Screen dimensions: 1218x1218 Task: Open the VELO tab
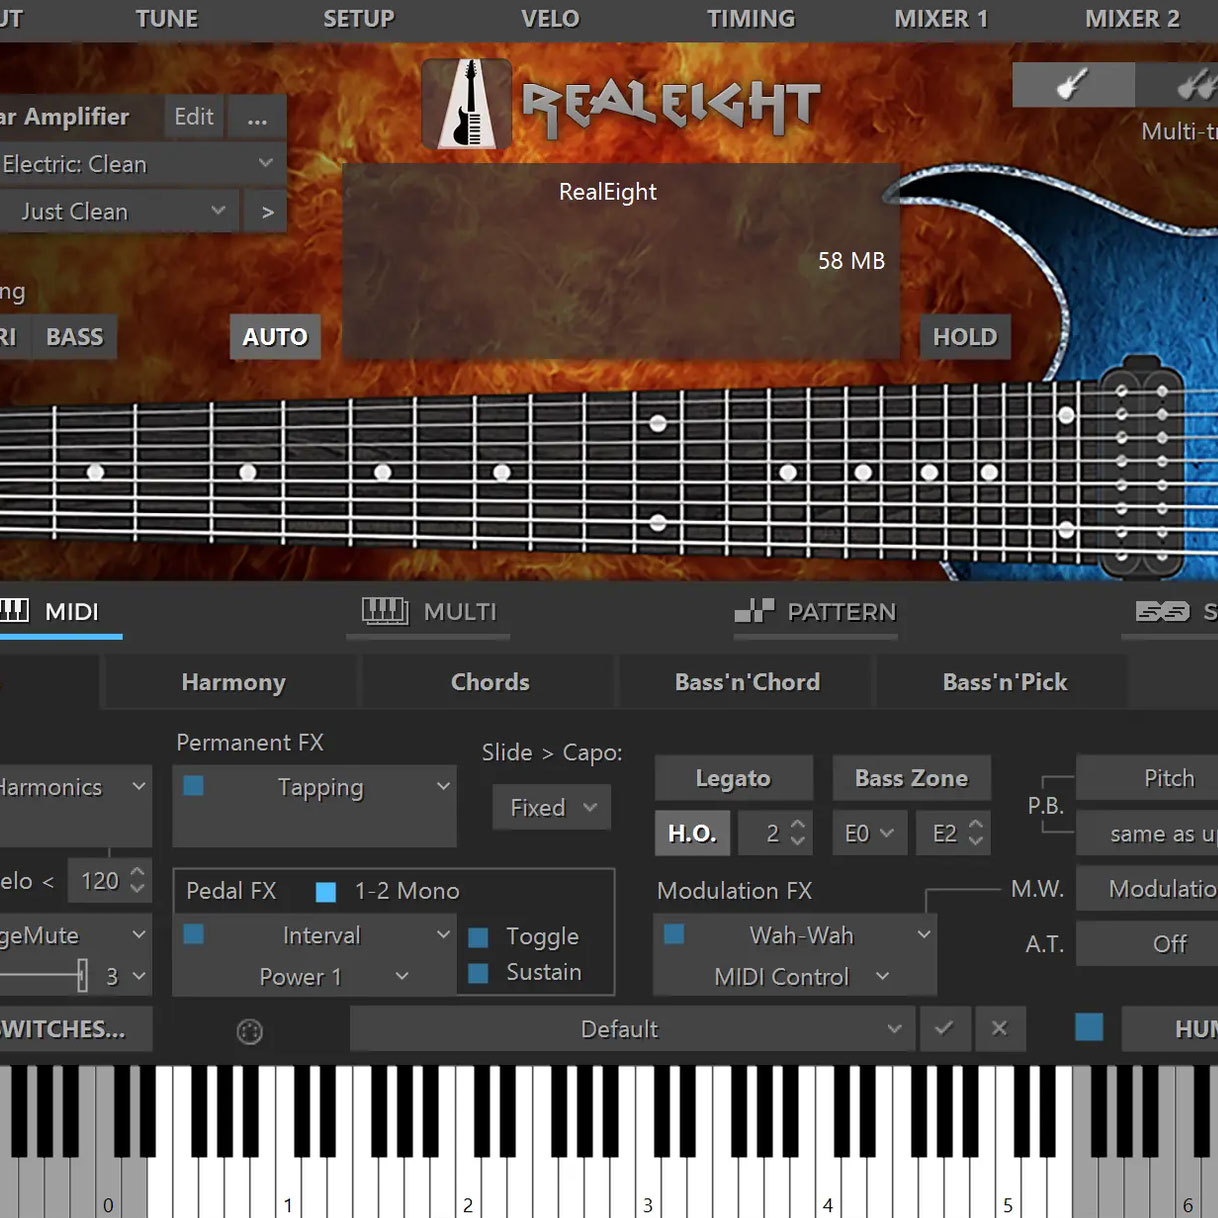550,19
